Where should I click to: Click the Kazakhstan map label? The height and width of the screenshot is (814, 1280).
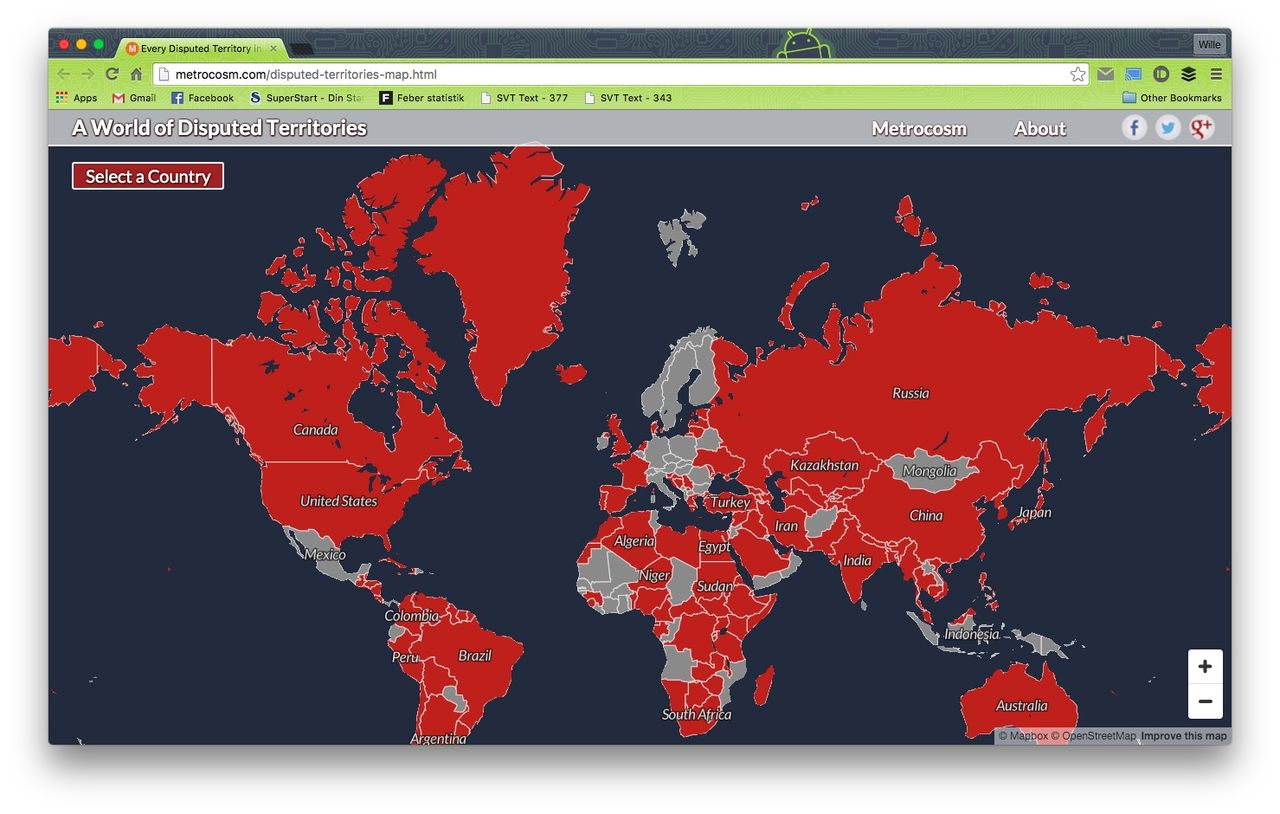pos(824,465)
